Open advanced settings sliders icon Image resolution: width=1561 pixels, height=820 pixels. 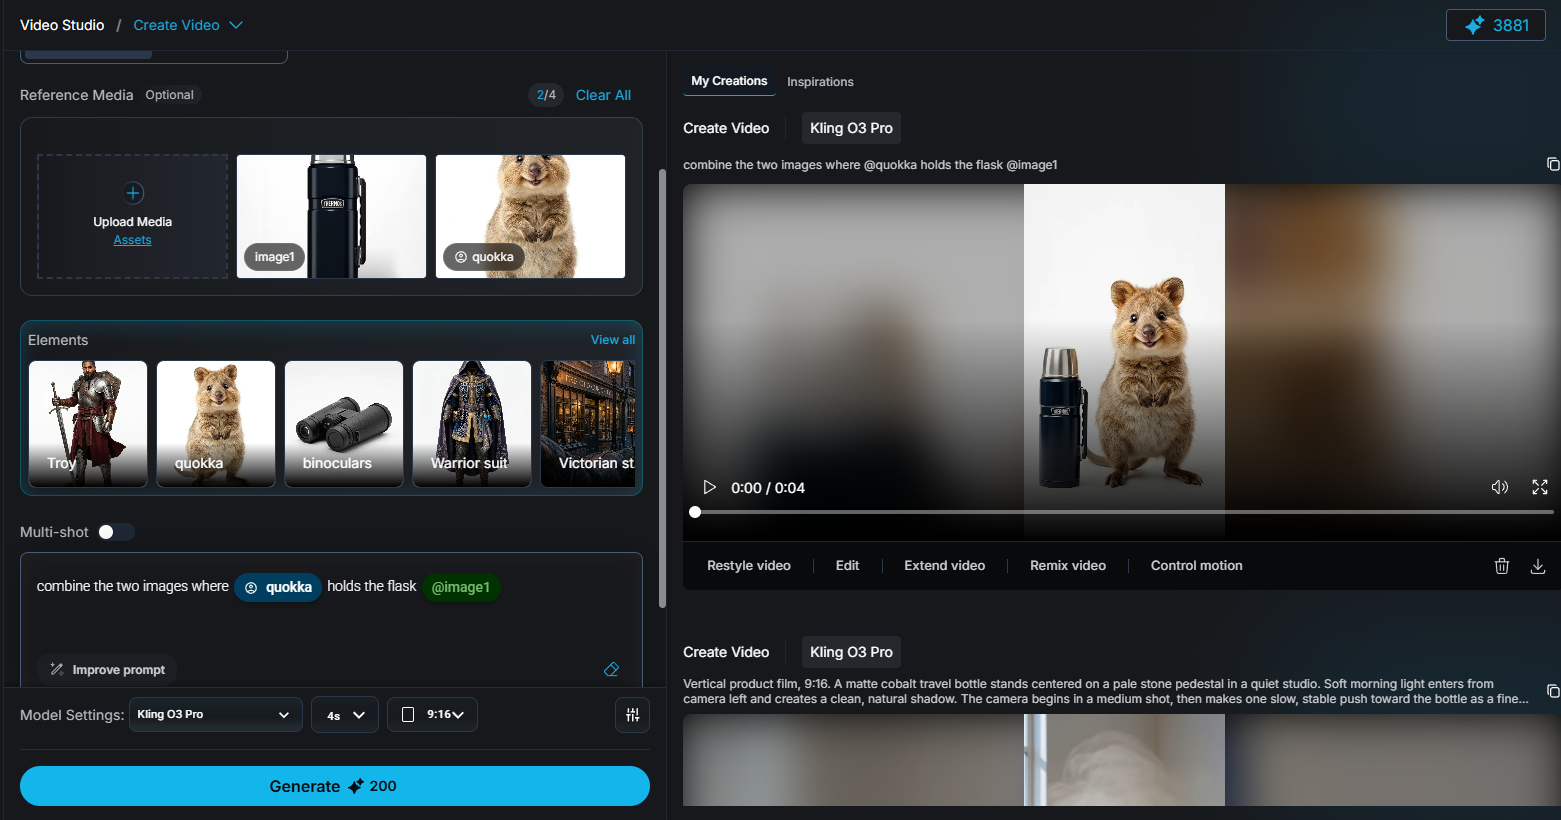point(632,715)
